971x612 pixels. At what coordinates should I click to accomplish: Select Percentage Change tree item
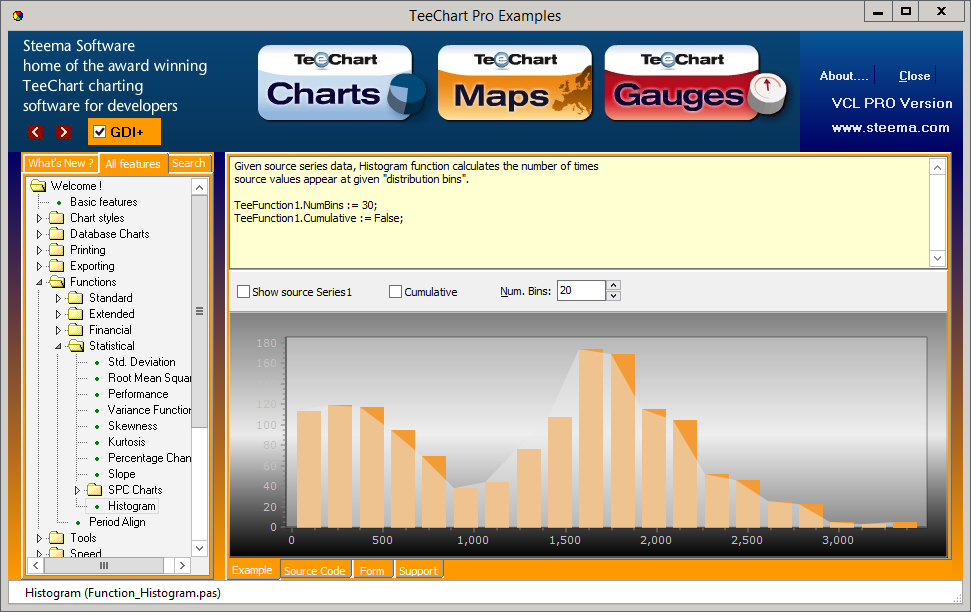(x=149, y=458)
